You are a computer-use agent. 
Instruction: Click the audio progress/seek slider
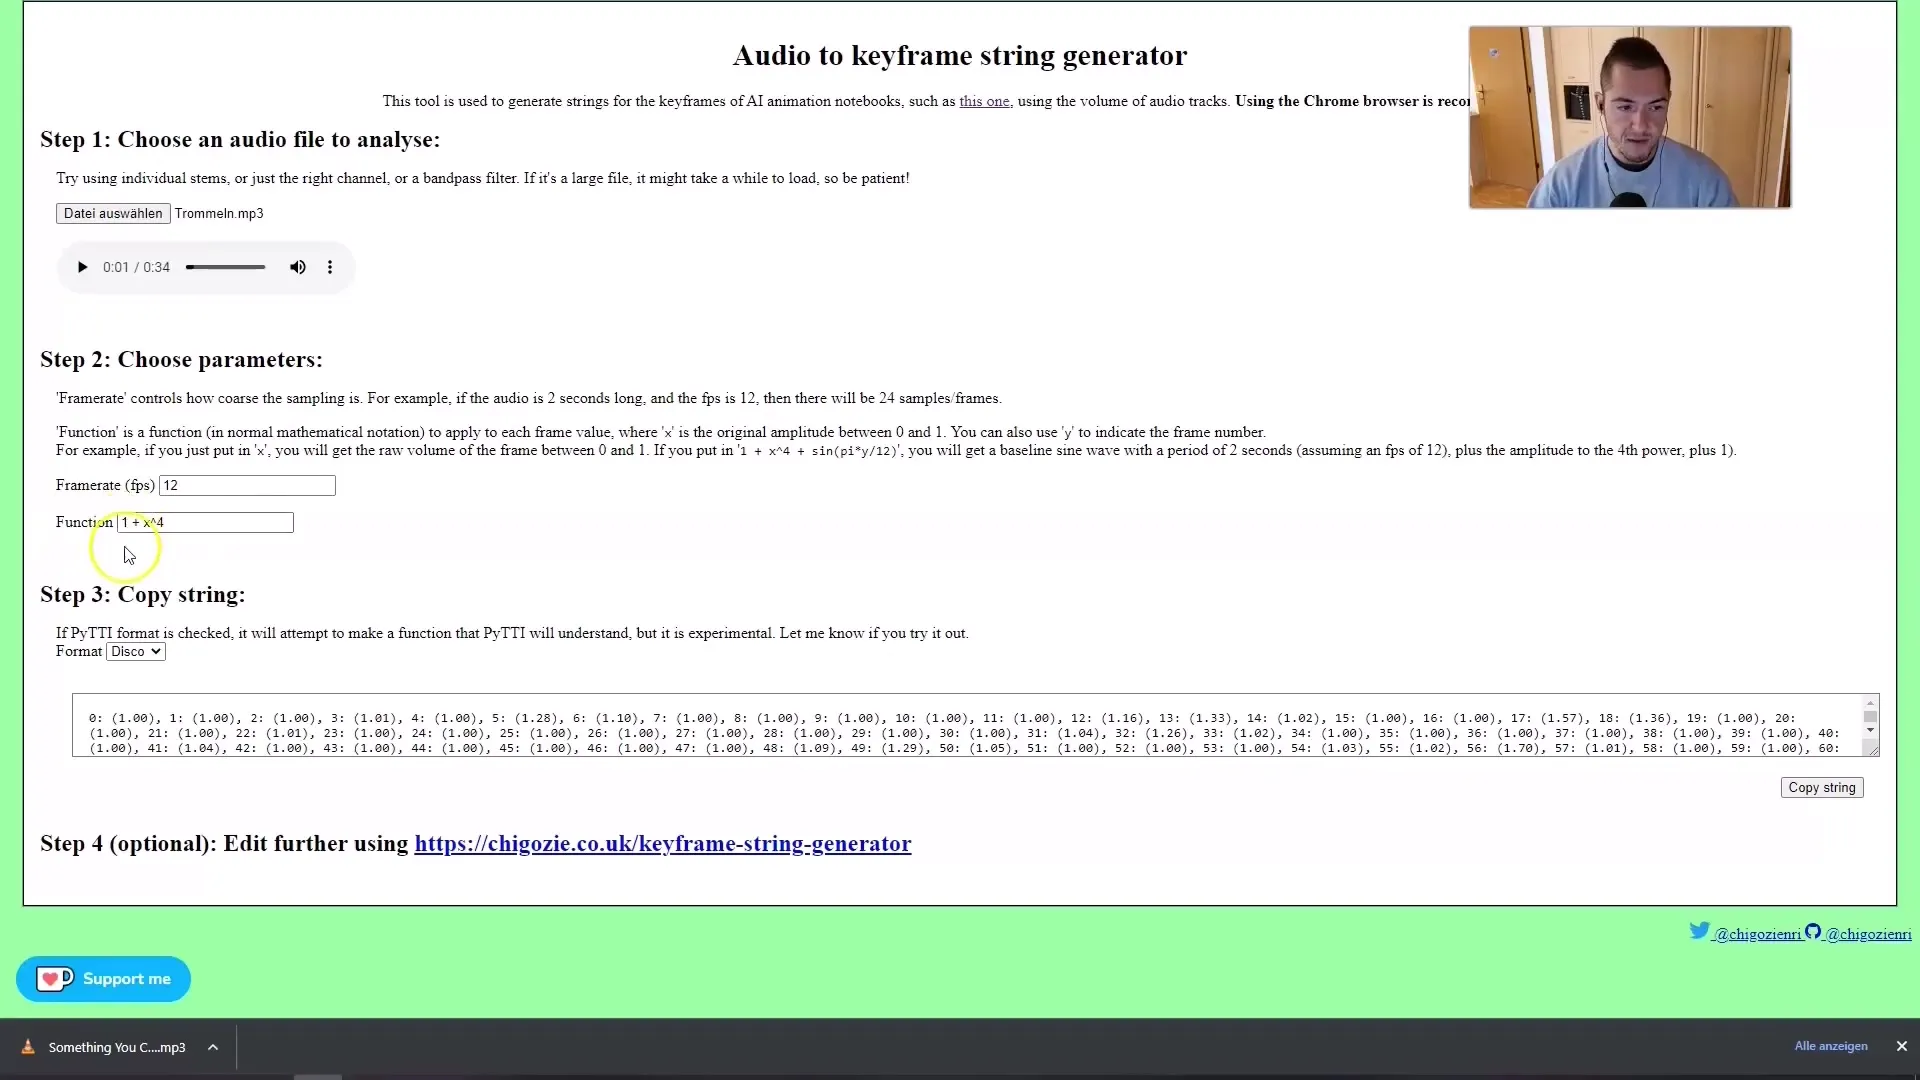225,266
